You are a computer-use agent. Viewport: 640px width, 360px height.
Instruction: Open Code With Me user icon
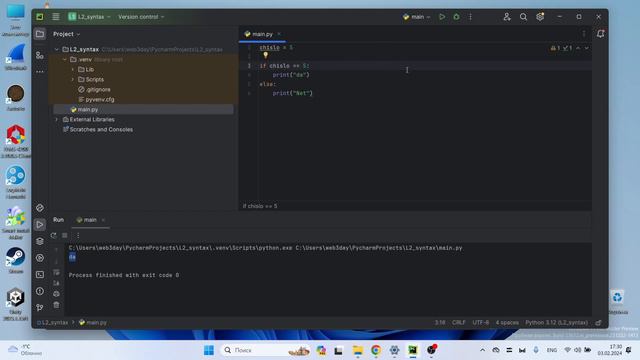pyautogui.click(x=507, y=17)
